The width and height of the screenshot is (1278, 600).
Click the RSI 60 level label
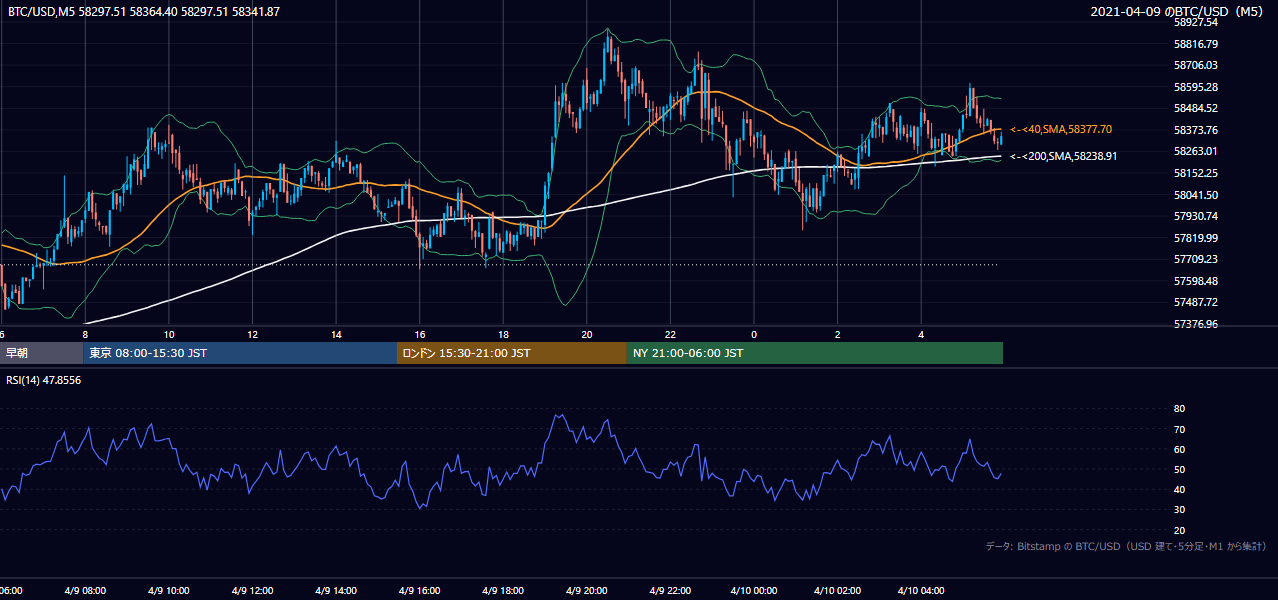click(1179, 449)
